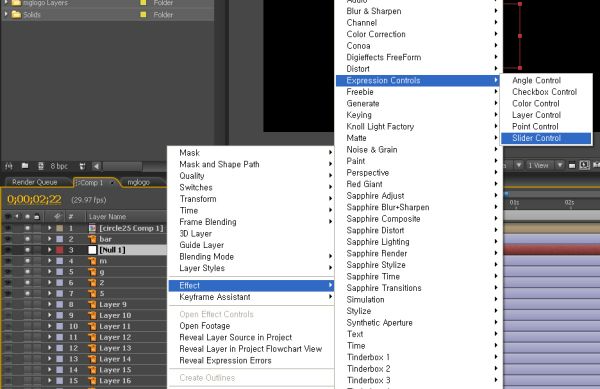The image size is (600, 389).
Task: Expand the Solids folder in the project panel
Action: [6, 15]
